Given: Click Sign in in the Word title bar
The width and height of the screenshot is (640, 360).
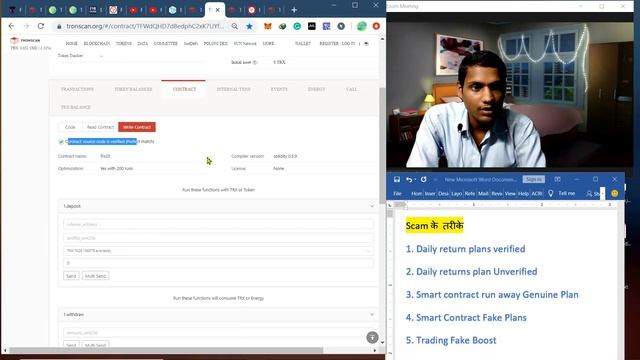Looking at the screenshot, I should pyautogui.click(x=533, y=179).
